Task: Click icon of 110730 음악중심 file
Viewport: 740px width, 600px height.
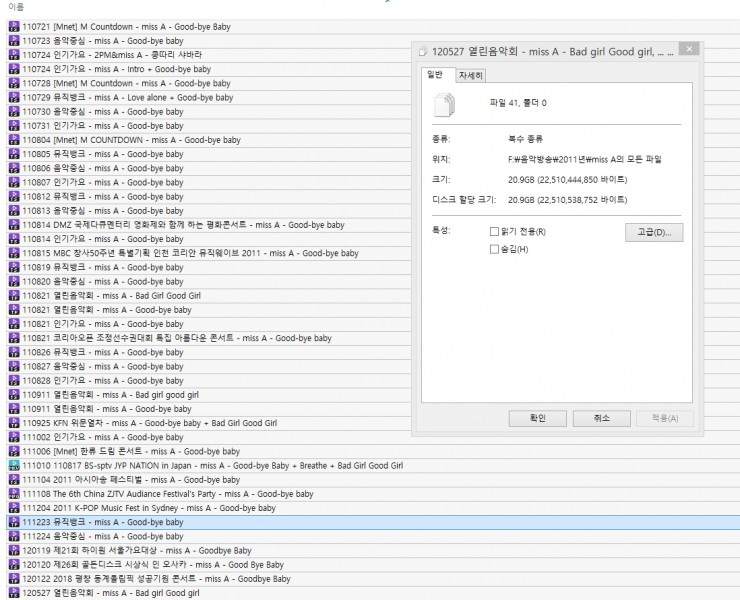Action: coord(14,111)
